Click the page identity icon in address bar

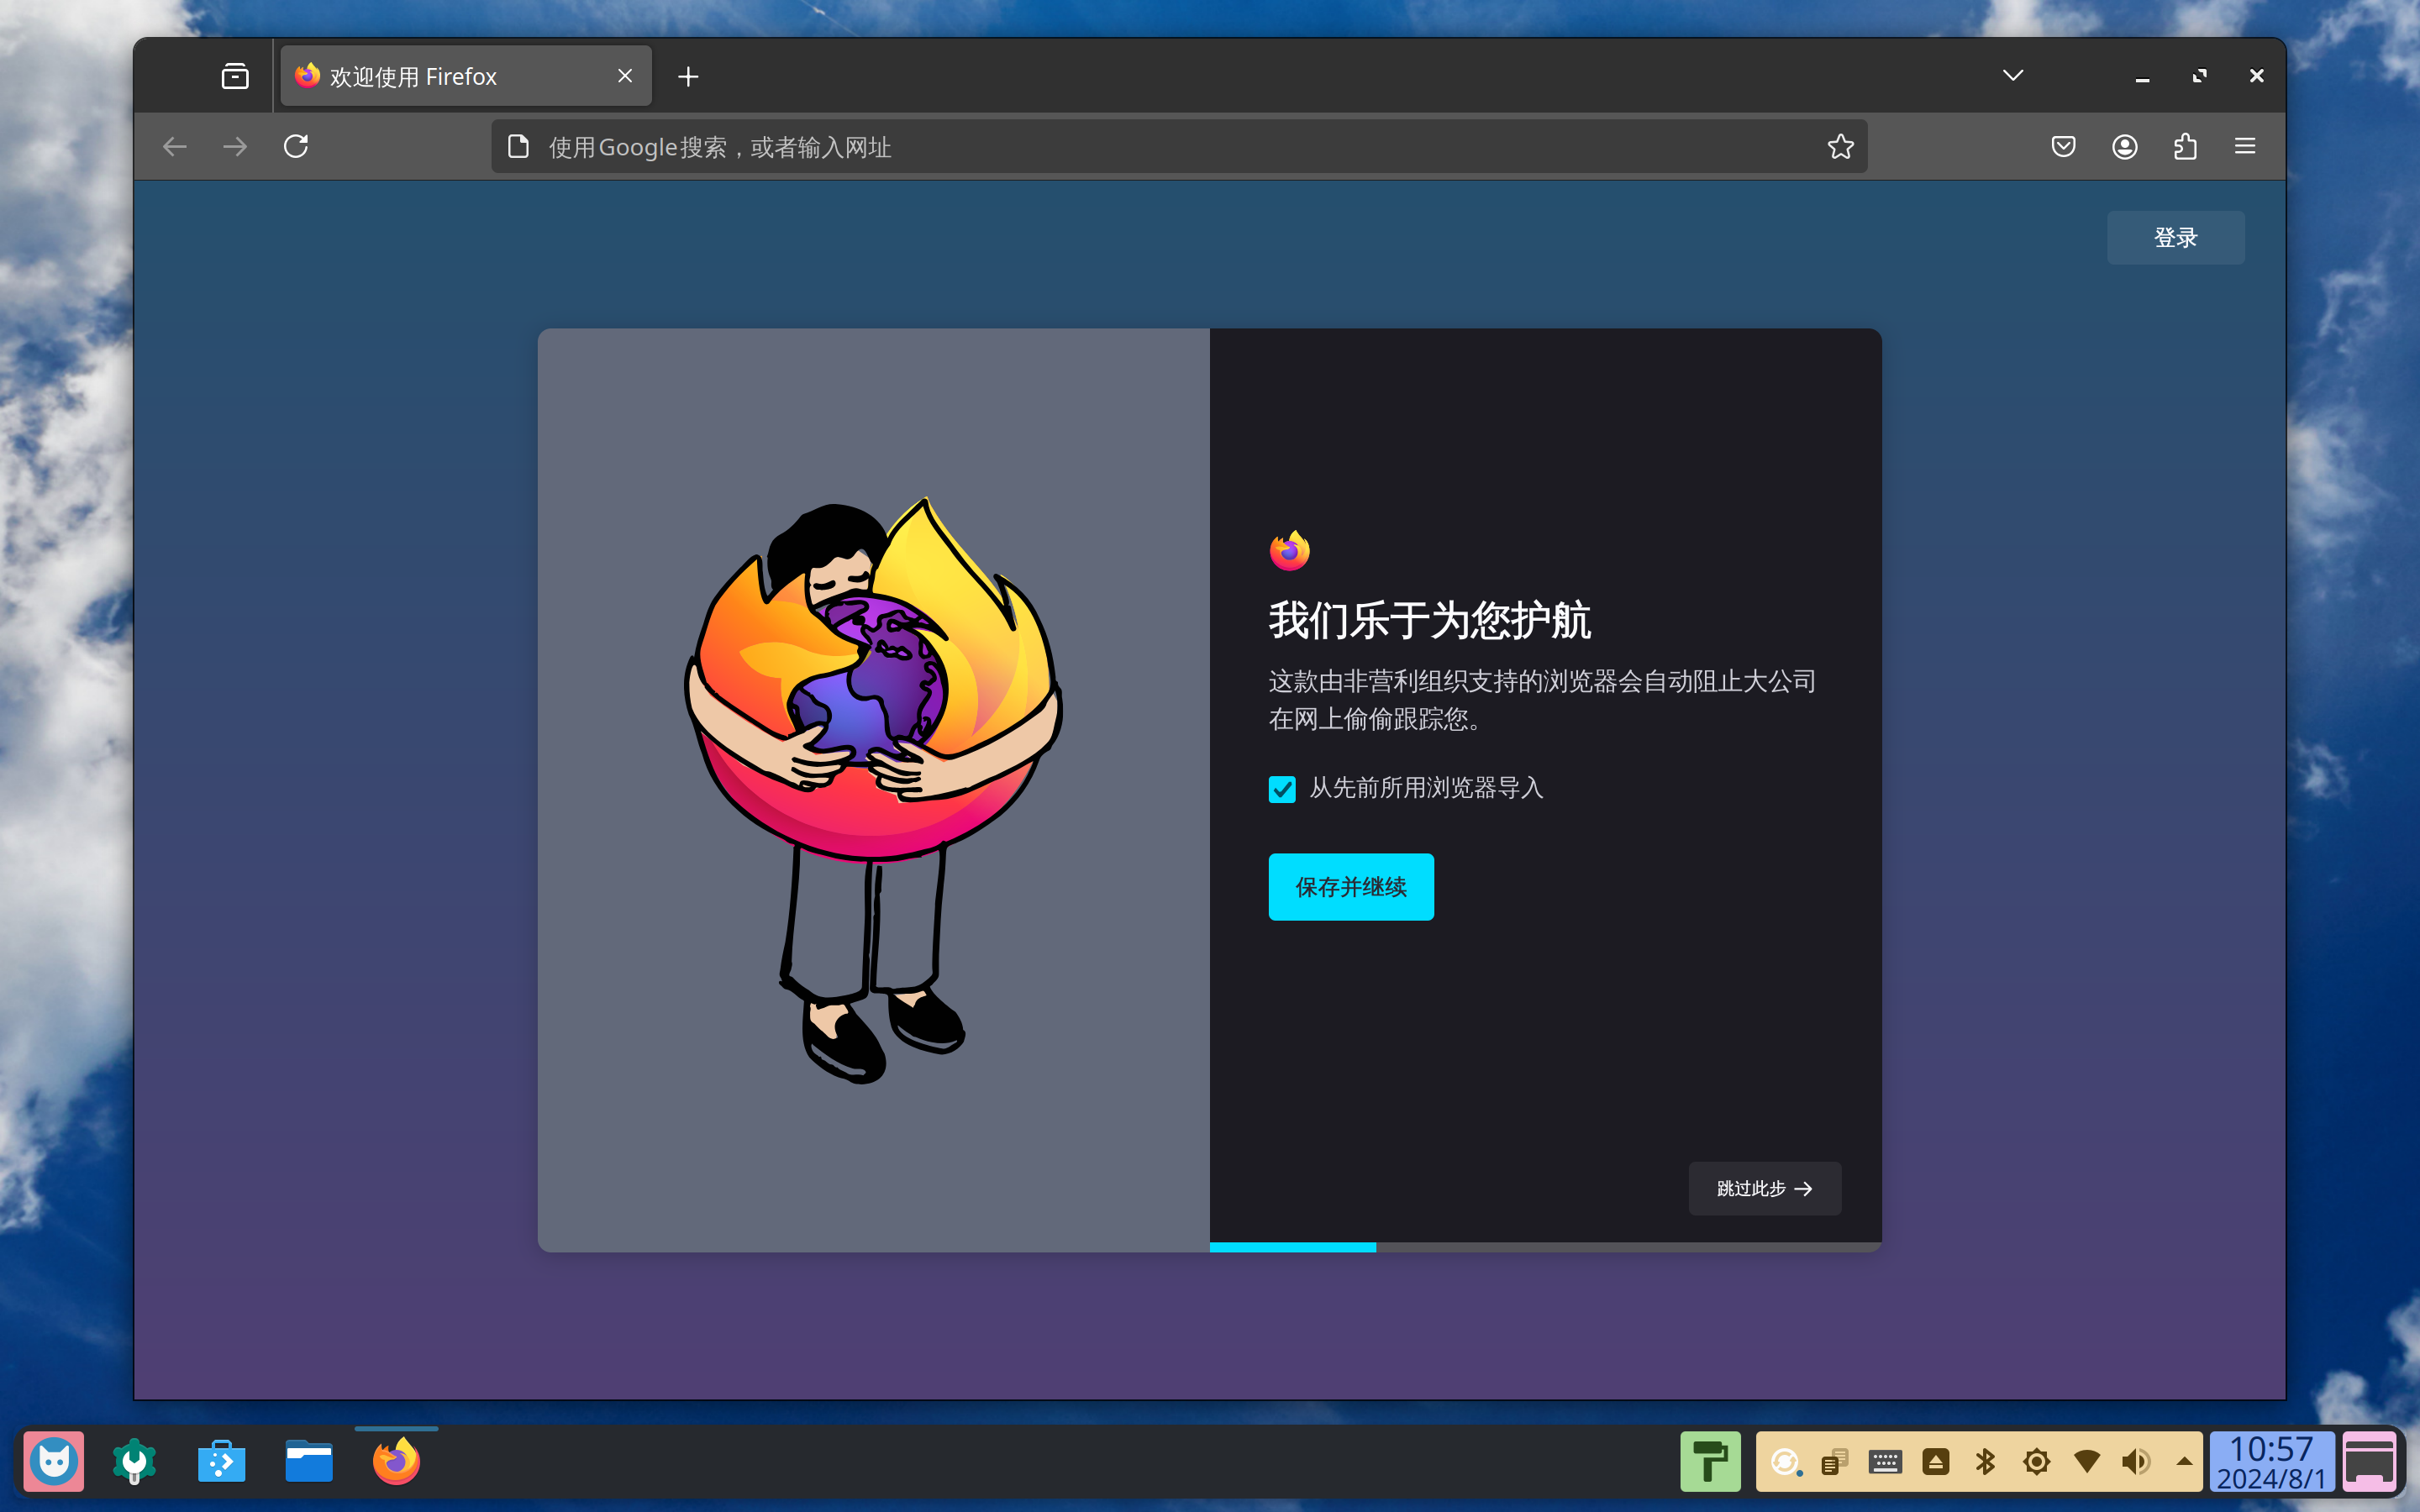(518, 147)
